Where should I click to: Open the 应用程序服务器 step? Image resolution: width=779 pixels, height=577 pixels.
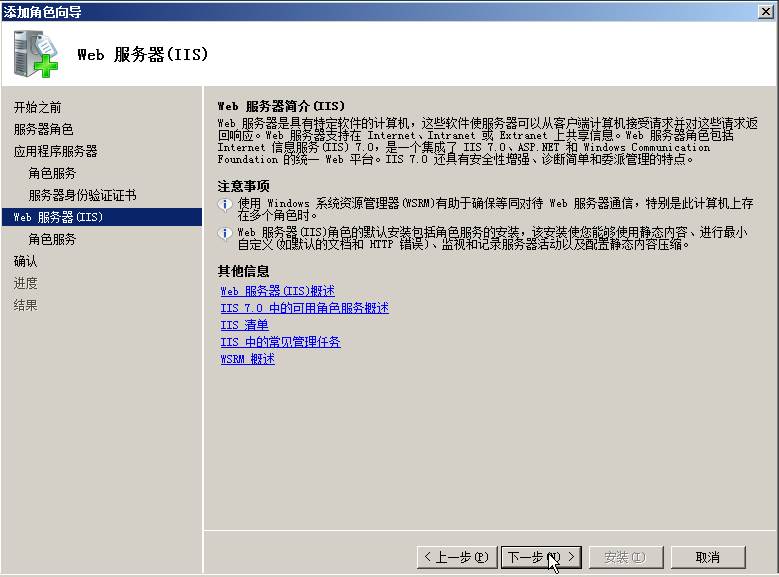click(x=55, y=151)
